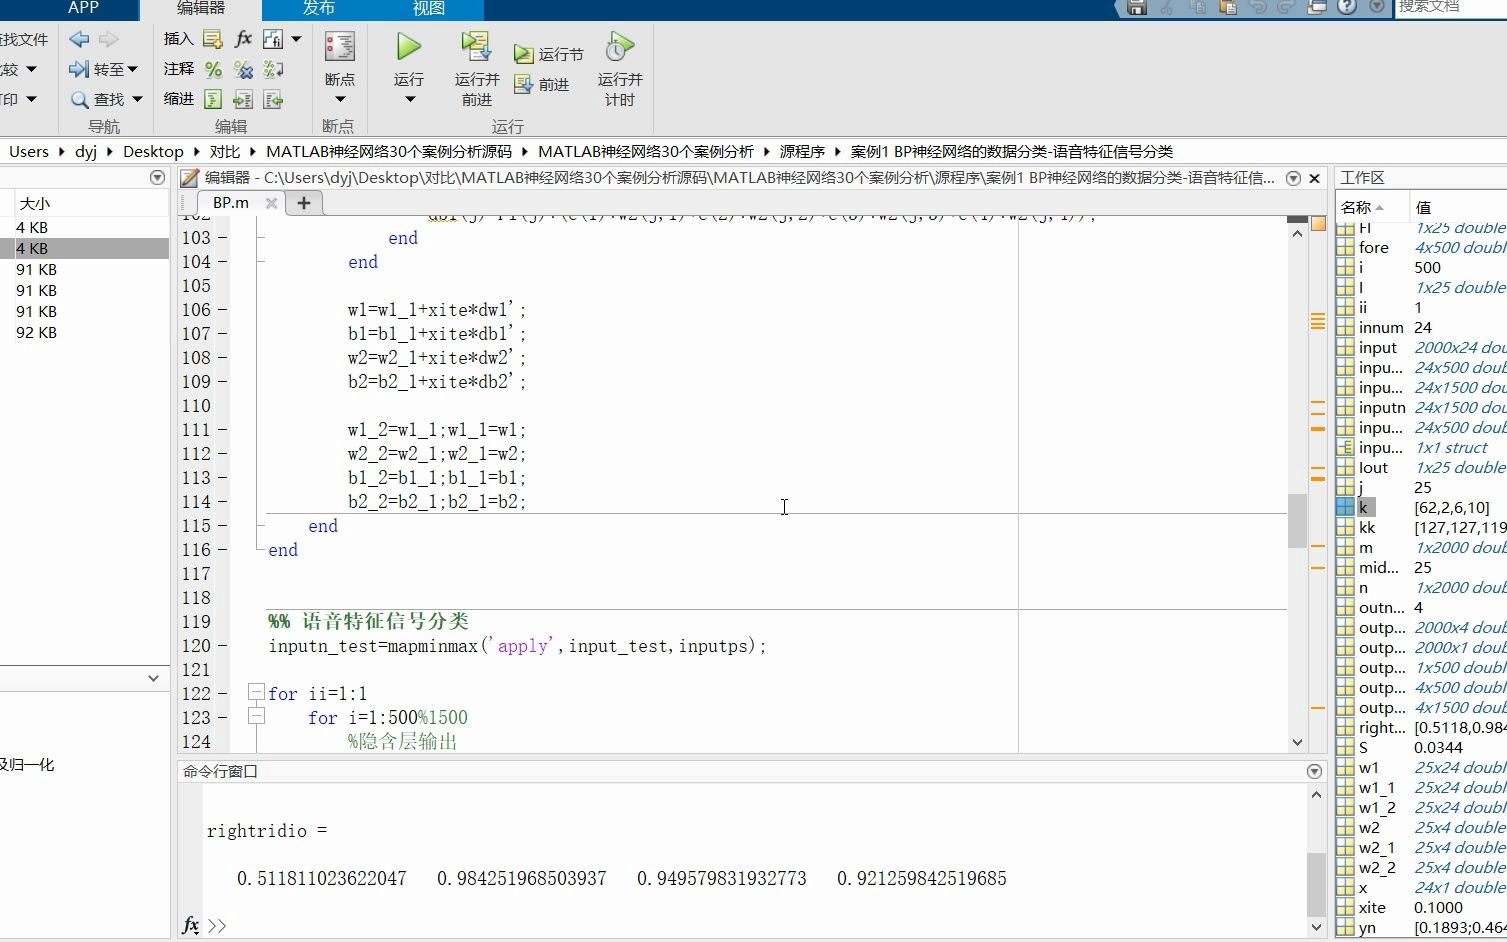1507x942 pixels.
Task: Switch to the 编辑器 ribbon tab
Action: coord(201,8)
